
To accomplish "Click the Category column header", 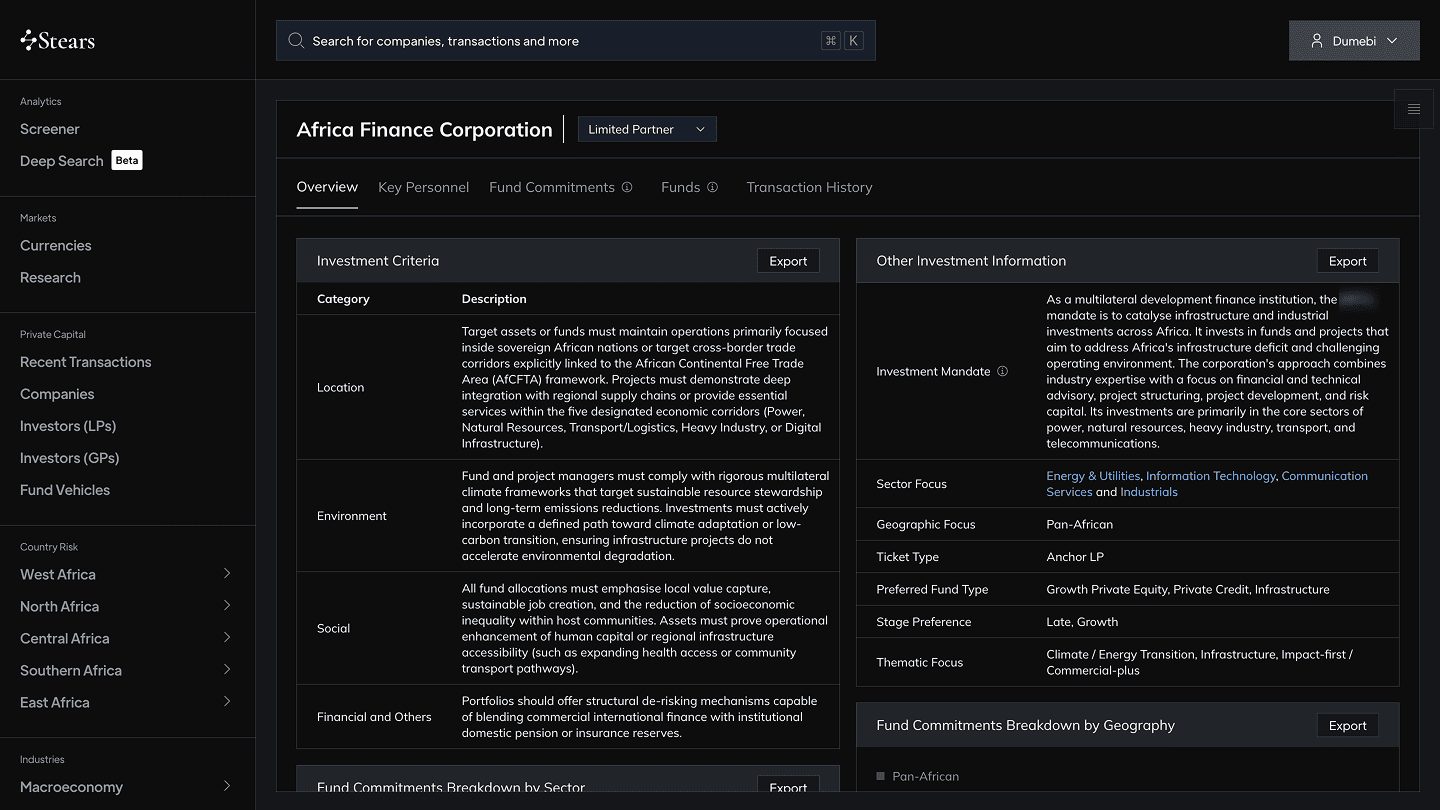I will pos(343,299).
